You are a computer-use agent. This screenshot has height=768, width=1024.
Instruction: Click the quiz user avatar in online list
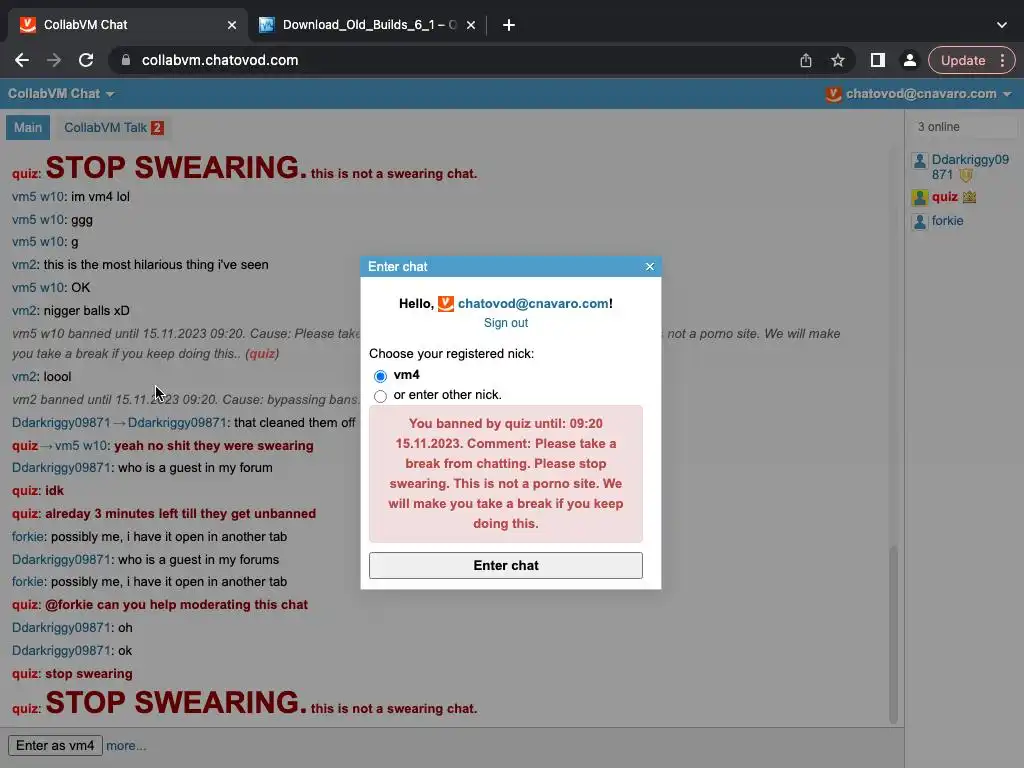pos(920,197)
